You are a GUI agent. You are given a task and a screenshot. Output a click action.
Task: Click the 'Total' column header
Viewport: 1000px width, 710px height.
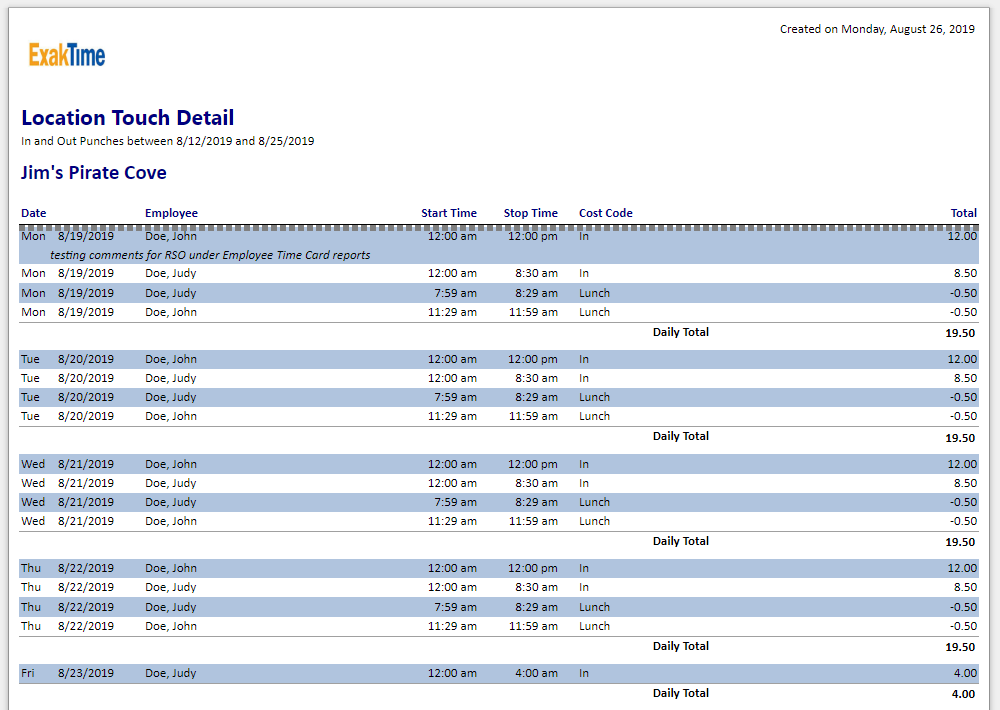964,213
